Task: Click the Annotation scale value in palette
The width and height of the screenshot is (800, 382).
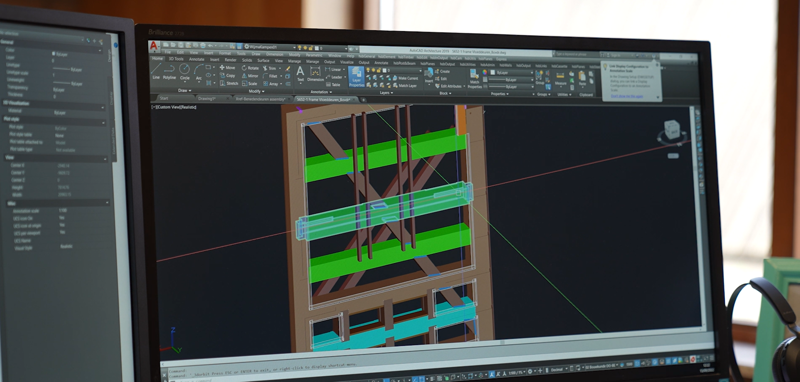Action: click(x=63, y=210)
